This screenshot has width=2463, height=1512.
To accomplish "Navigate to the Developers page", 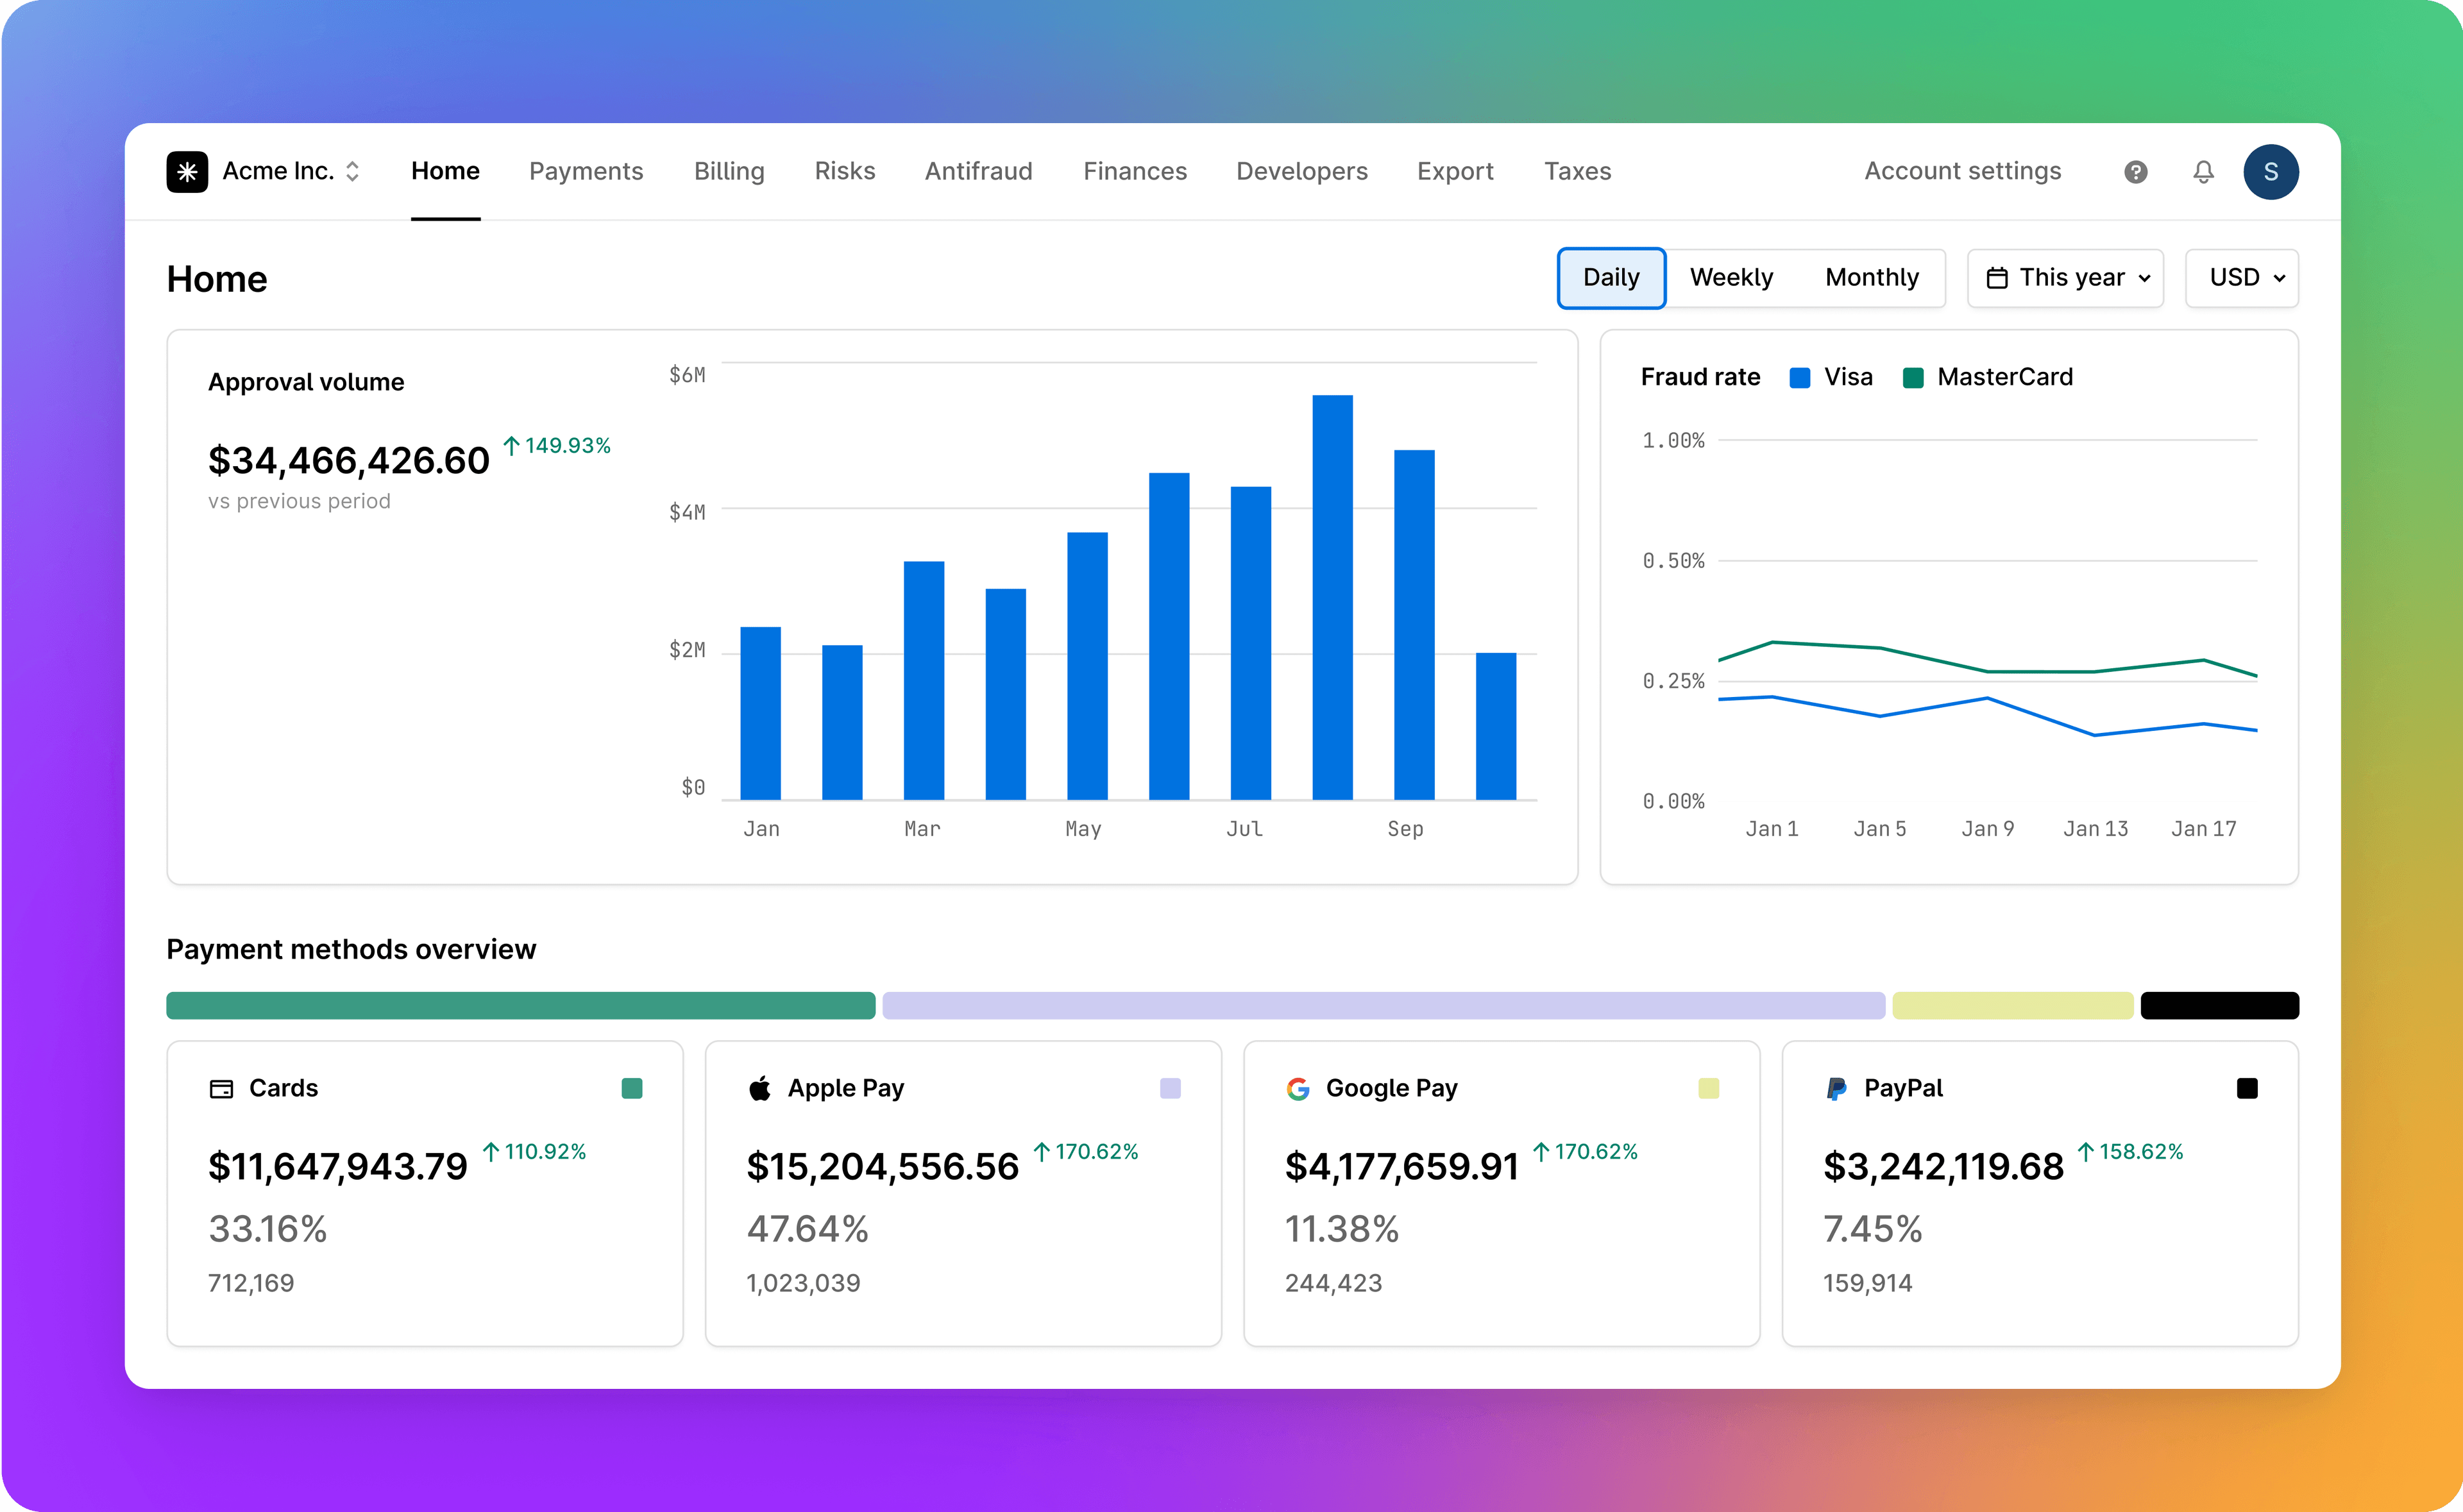I will point(1302,171).
